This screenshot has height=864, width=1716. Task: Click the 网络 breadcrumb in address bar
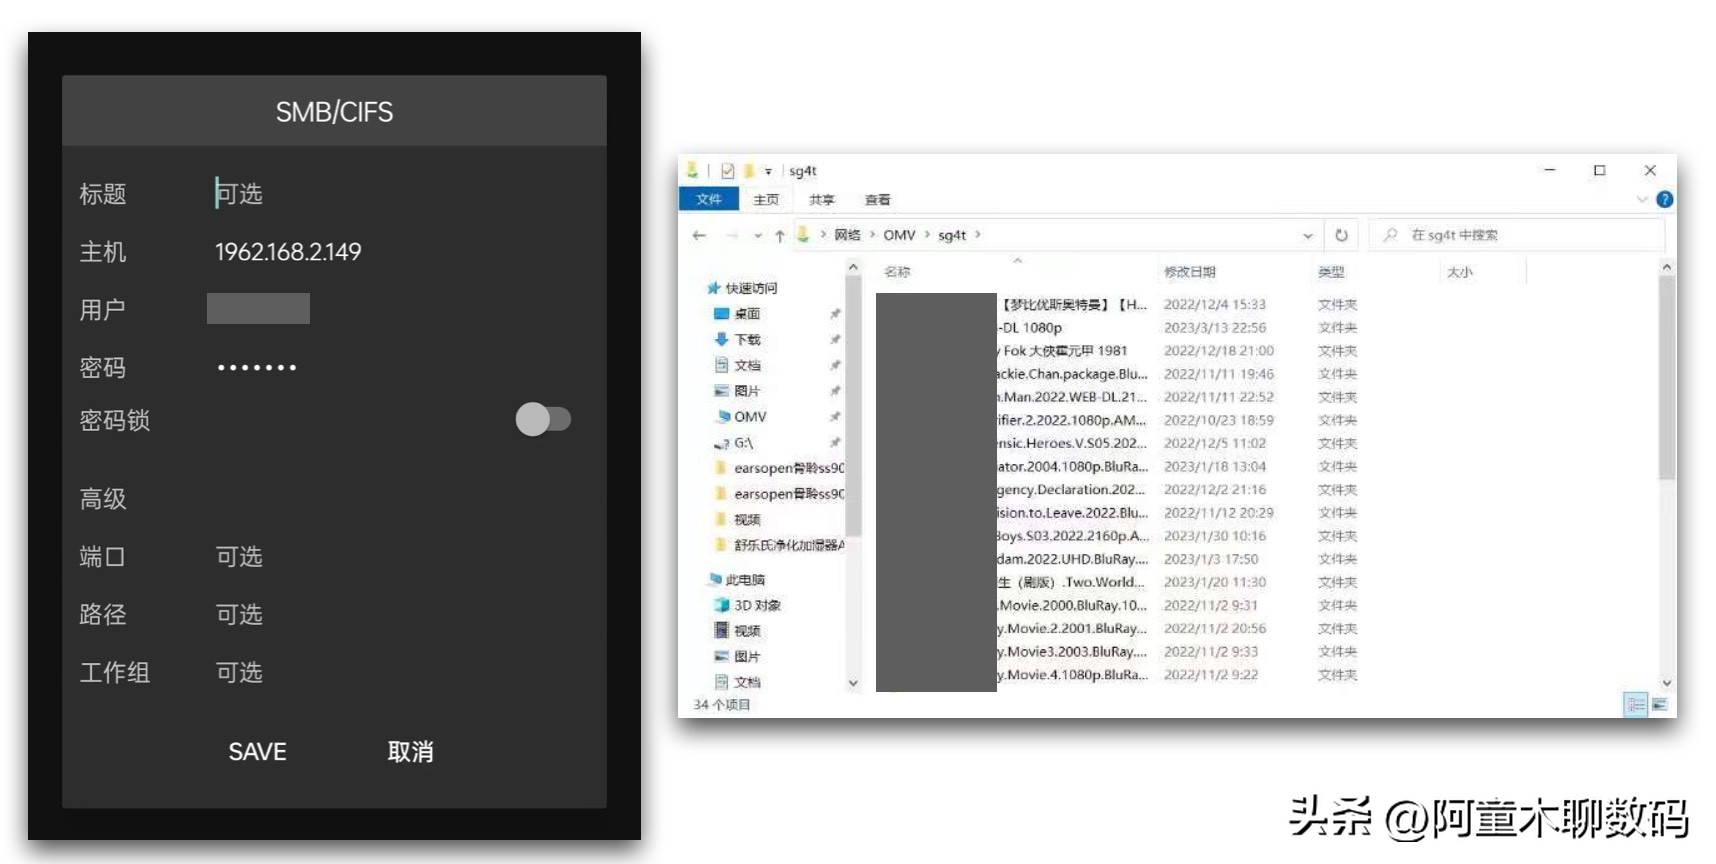pos(847,235)
